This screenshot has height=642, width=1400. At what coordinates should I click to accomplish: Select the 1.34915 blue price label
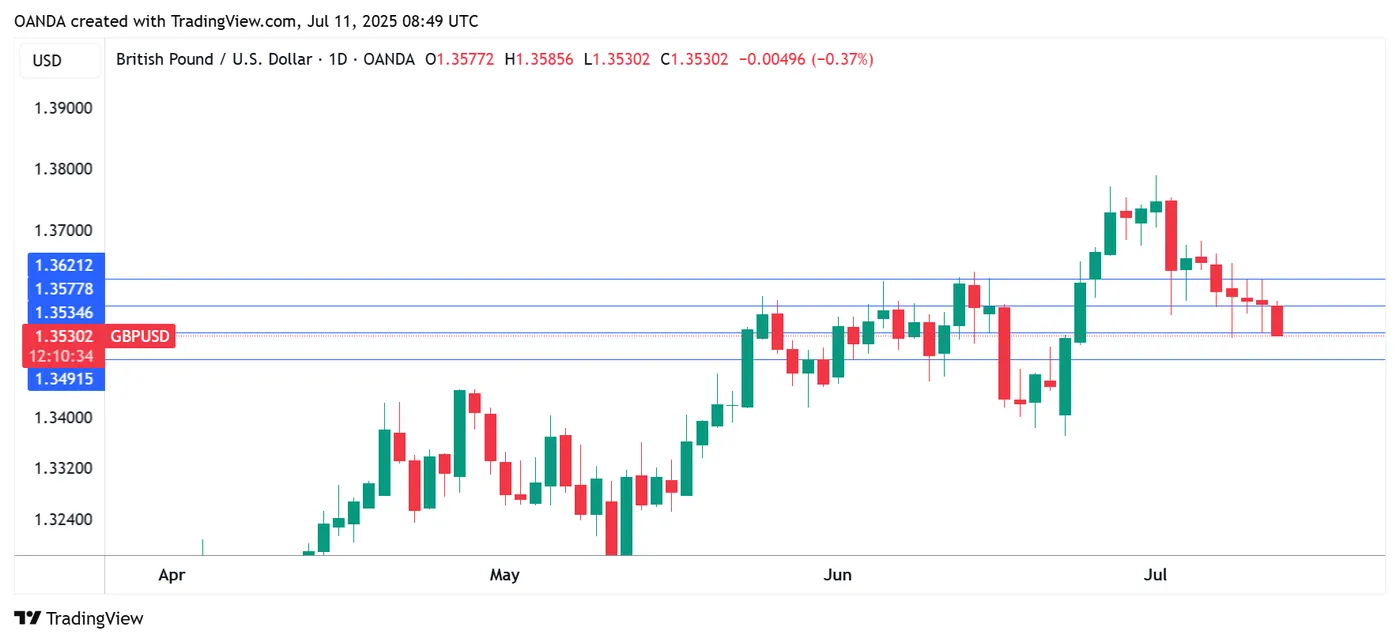pyautogui.click(x=63, y=379)
